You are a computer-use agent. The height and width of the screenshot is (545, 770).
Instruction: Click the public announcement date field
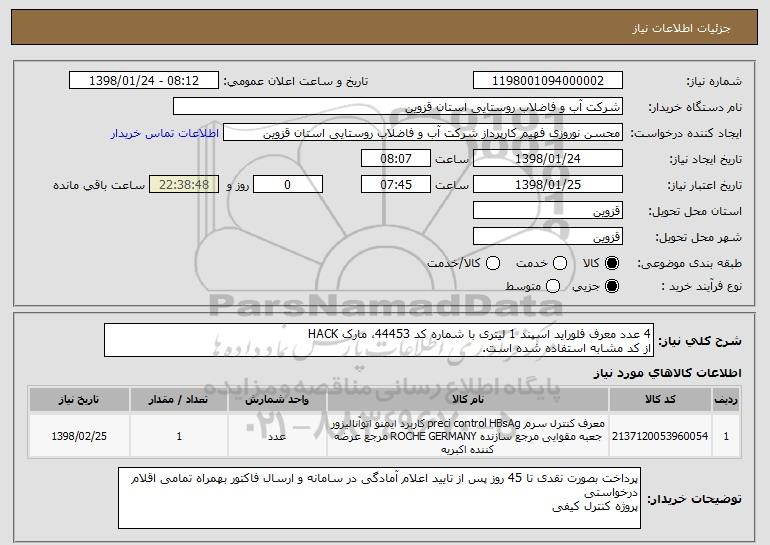point(144,81)
